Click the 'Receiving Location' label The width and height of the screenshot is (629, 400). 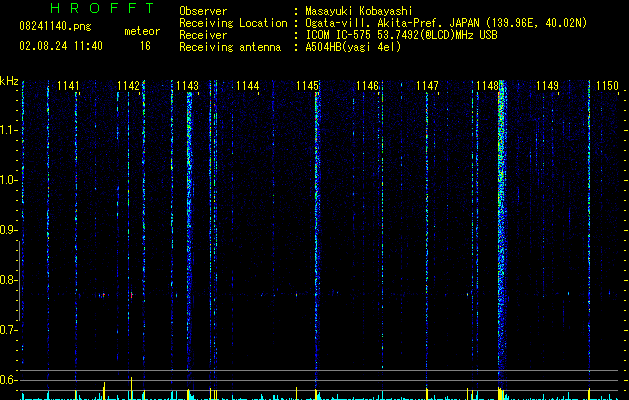[x=233, y=23]
